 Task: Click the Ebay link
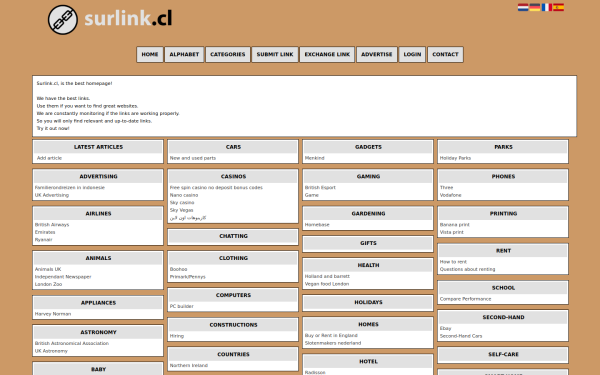click(445, 328)
